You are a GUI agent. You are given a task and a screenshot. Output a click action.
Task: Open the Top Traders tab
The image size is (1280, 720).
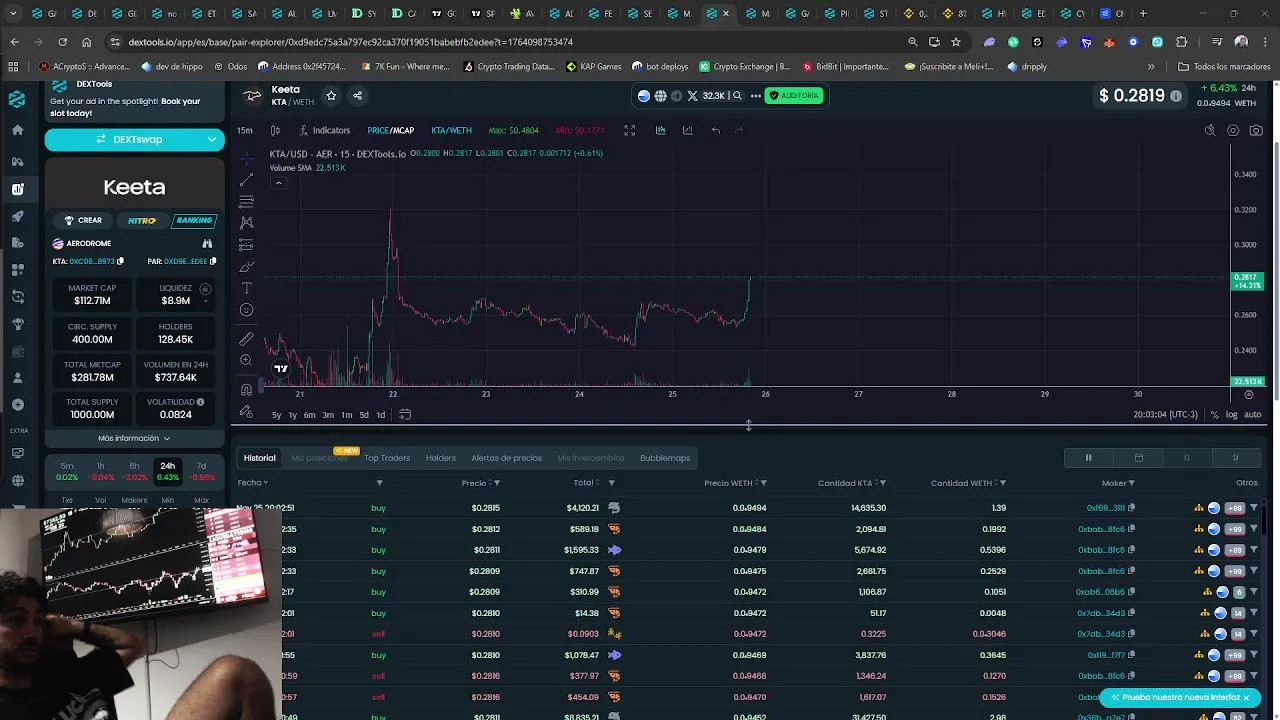387,458
